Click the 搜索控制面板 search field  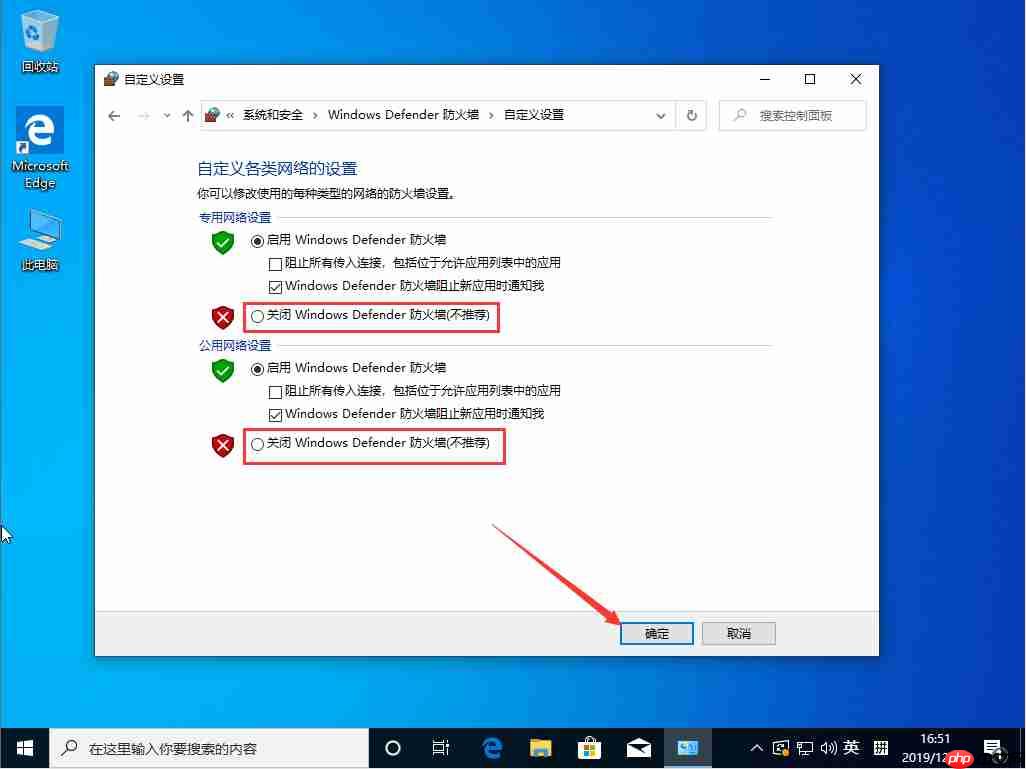(x=792, y=116)
